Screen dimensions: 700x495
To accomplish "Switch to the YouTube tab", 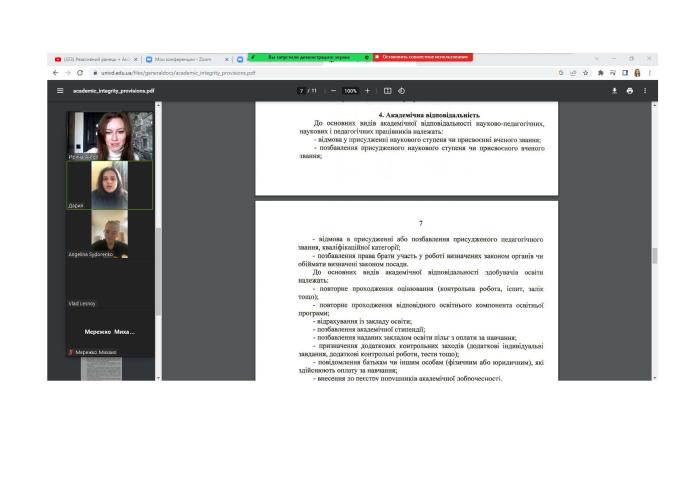I will pos(95,59).
